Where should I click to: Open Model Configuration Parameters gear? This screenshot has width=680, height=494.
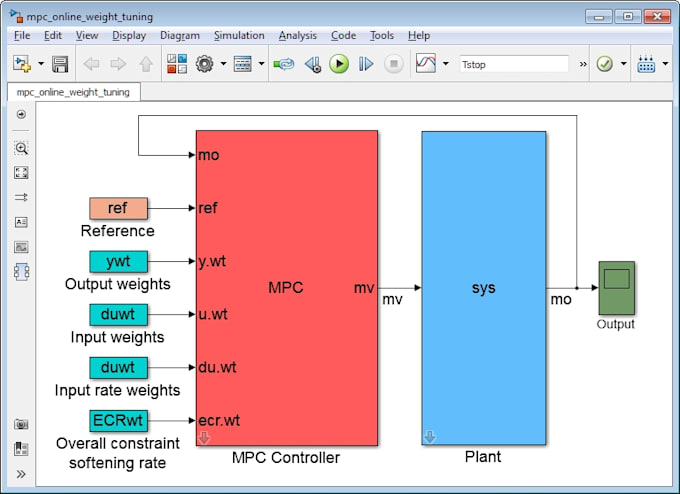click(x=204, y=64)
